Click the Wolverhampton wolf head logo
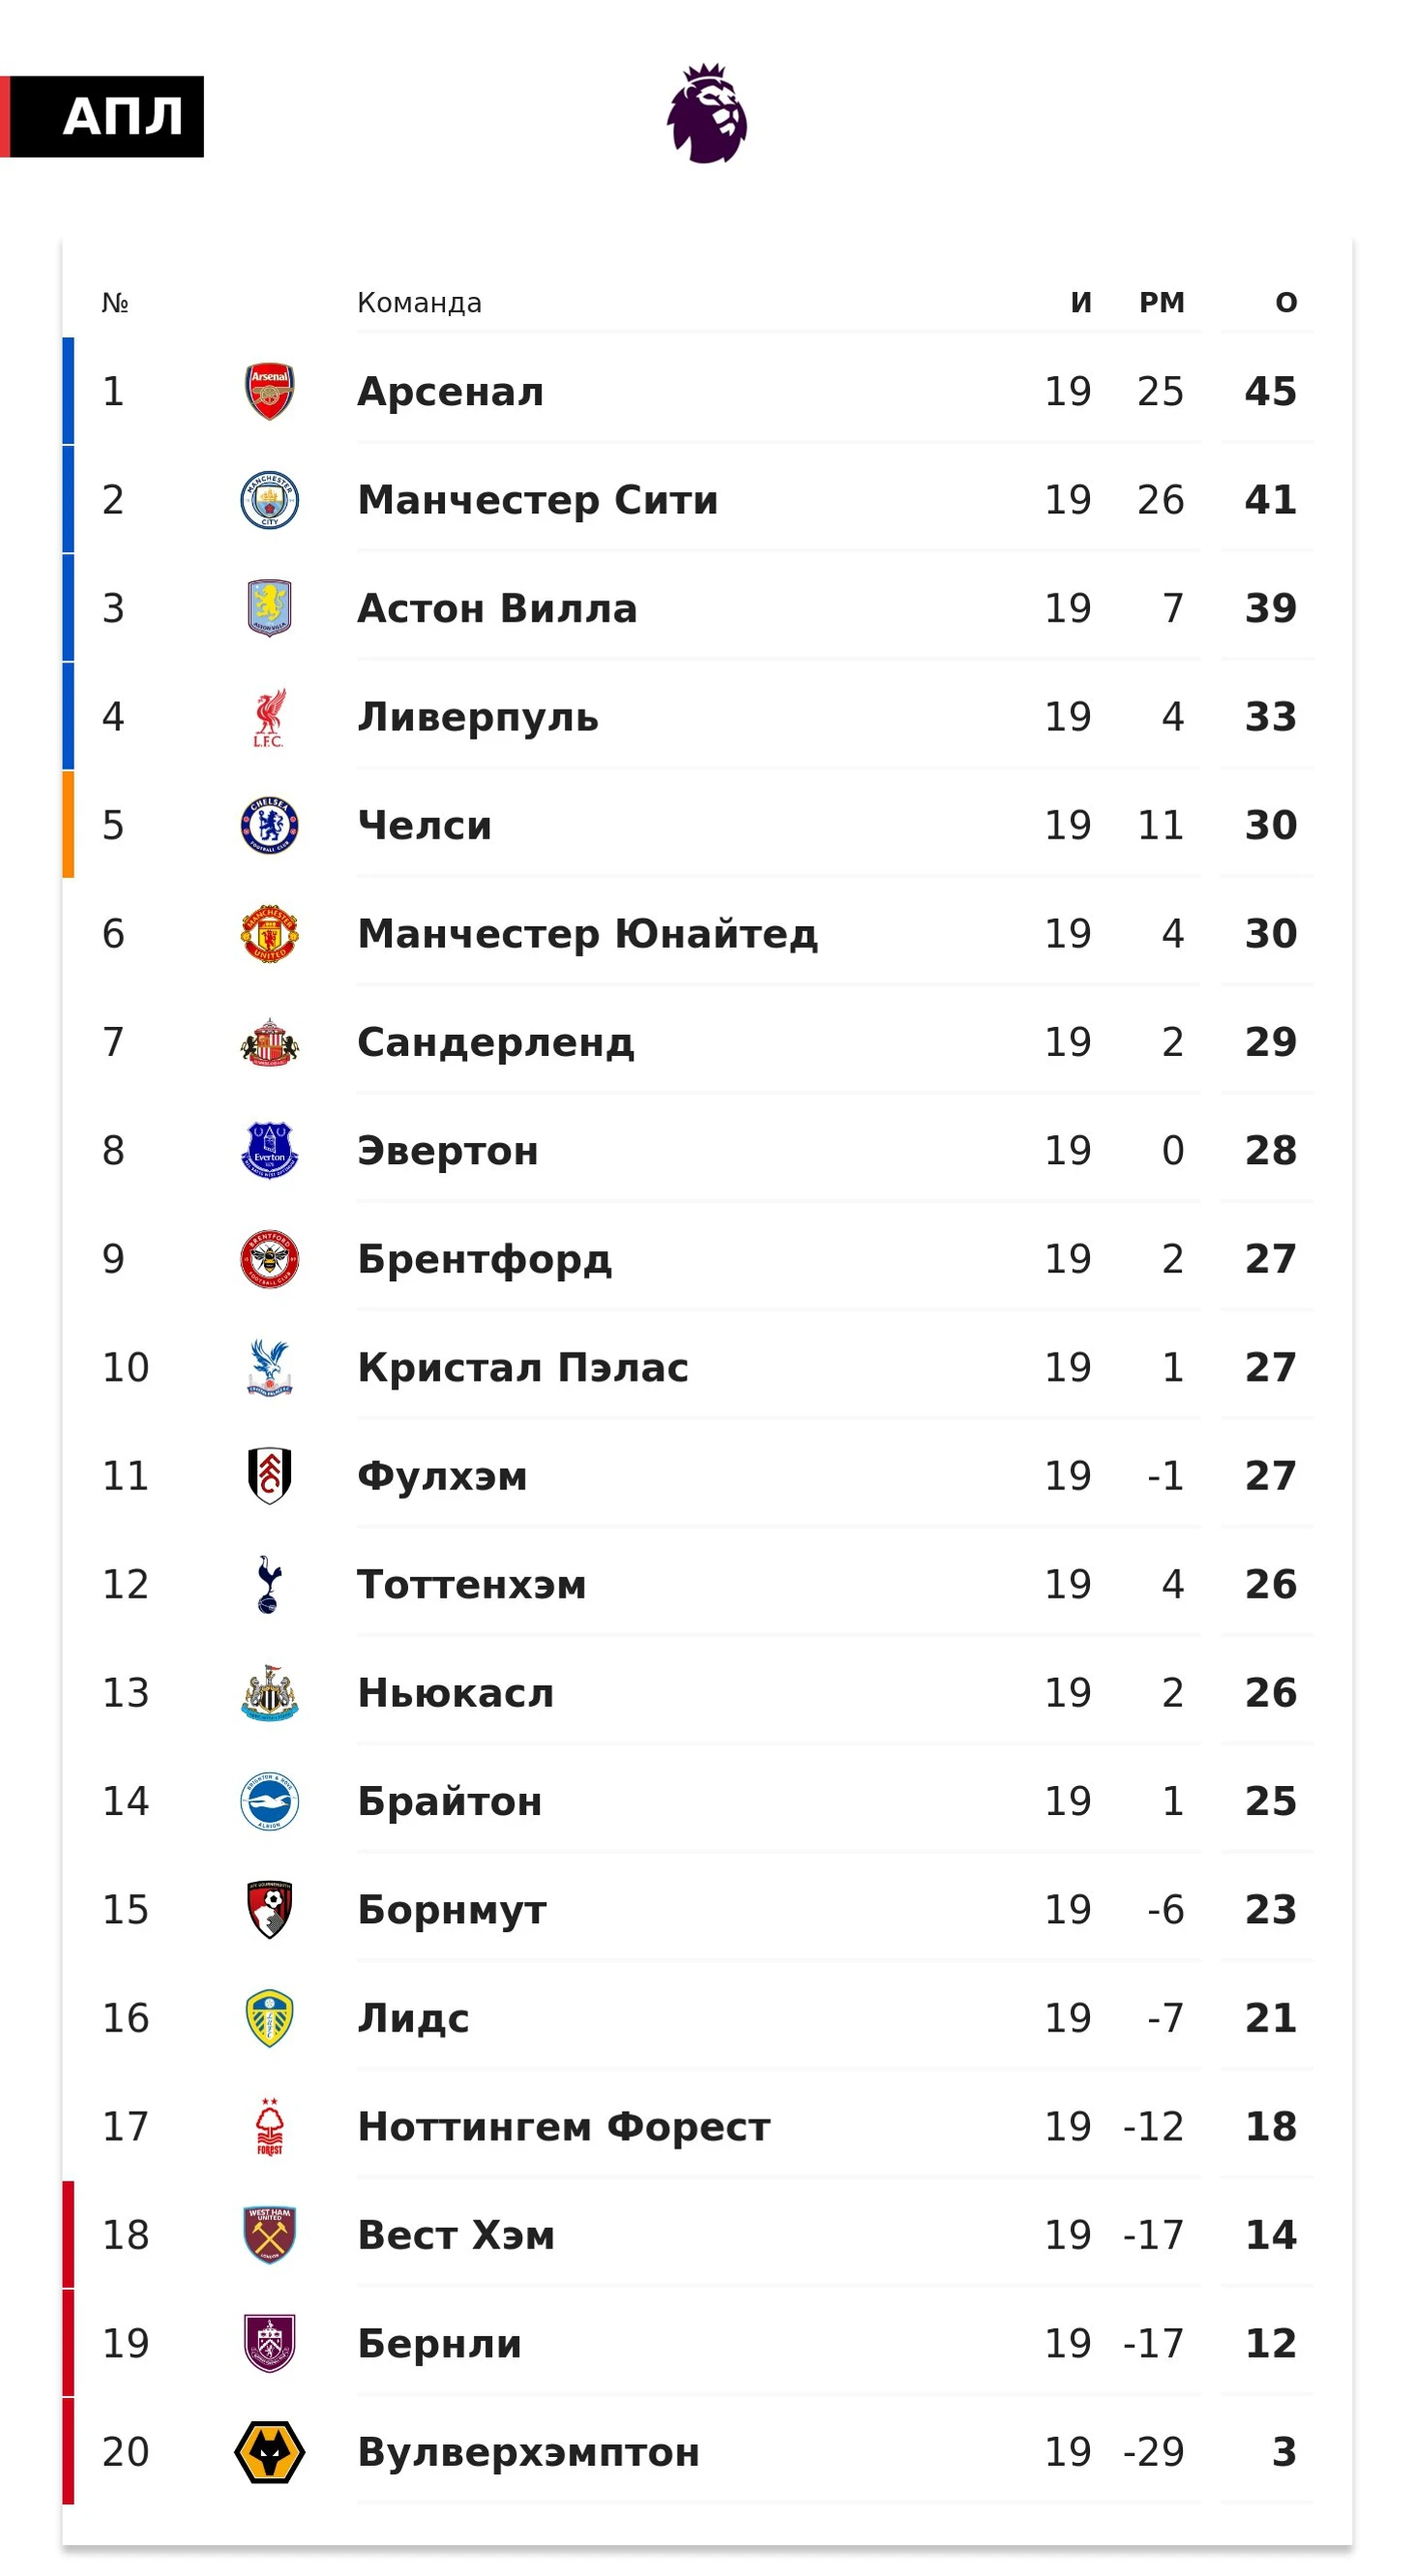 269,2452
